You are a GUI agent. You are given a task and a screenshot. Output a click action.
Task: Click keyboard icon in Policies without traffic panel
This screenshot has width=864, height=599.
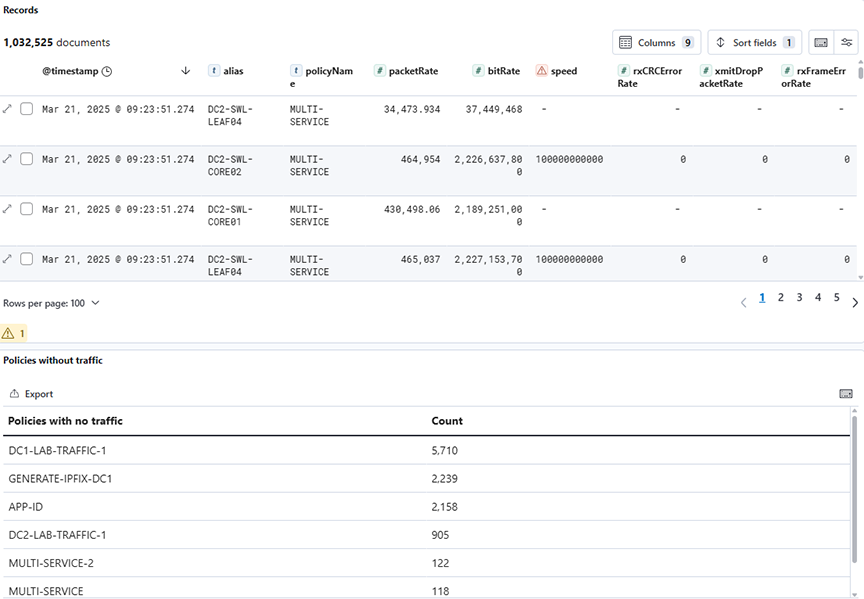(x=846, y=394)
